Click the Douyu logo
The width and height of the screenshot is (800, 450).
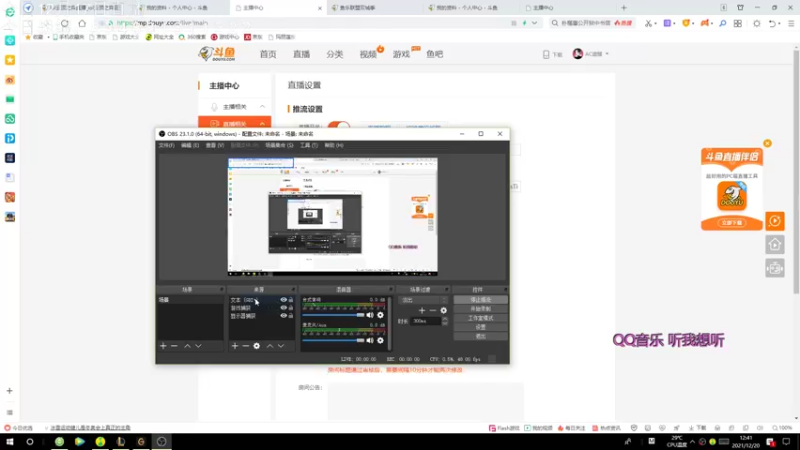(217, 54)
